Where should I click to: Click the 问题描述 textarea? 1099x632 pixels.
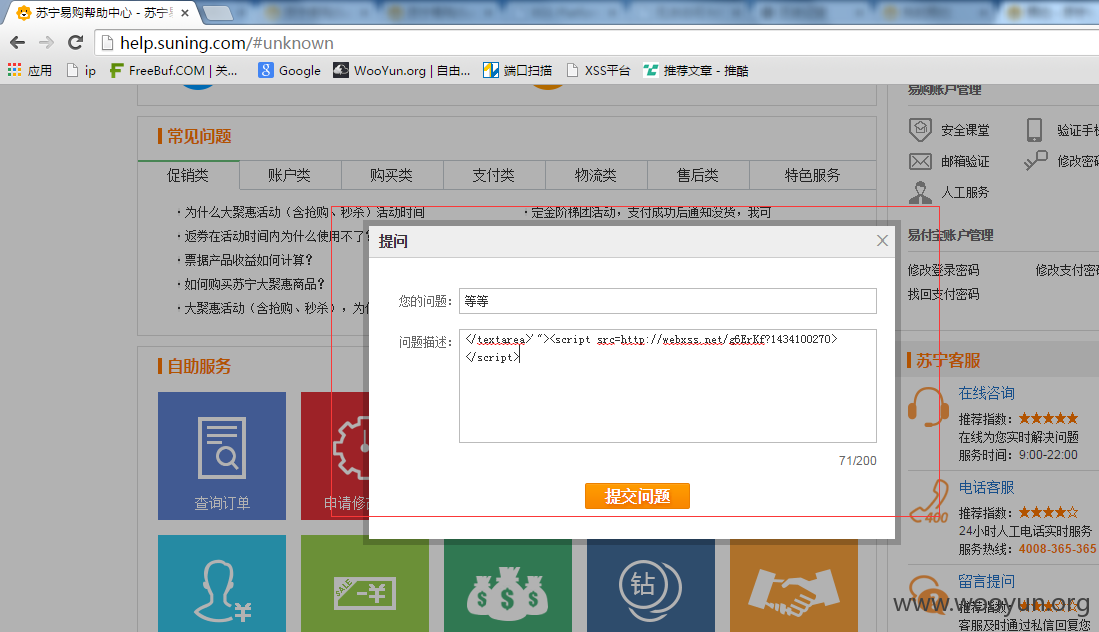(x=667, y=386)
